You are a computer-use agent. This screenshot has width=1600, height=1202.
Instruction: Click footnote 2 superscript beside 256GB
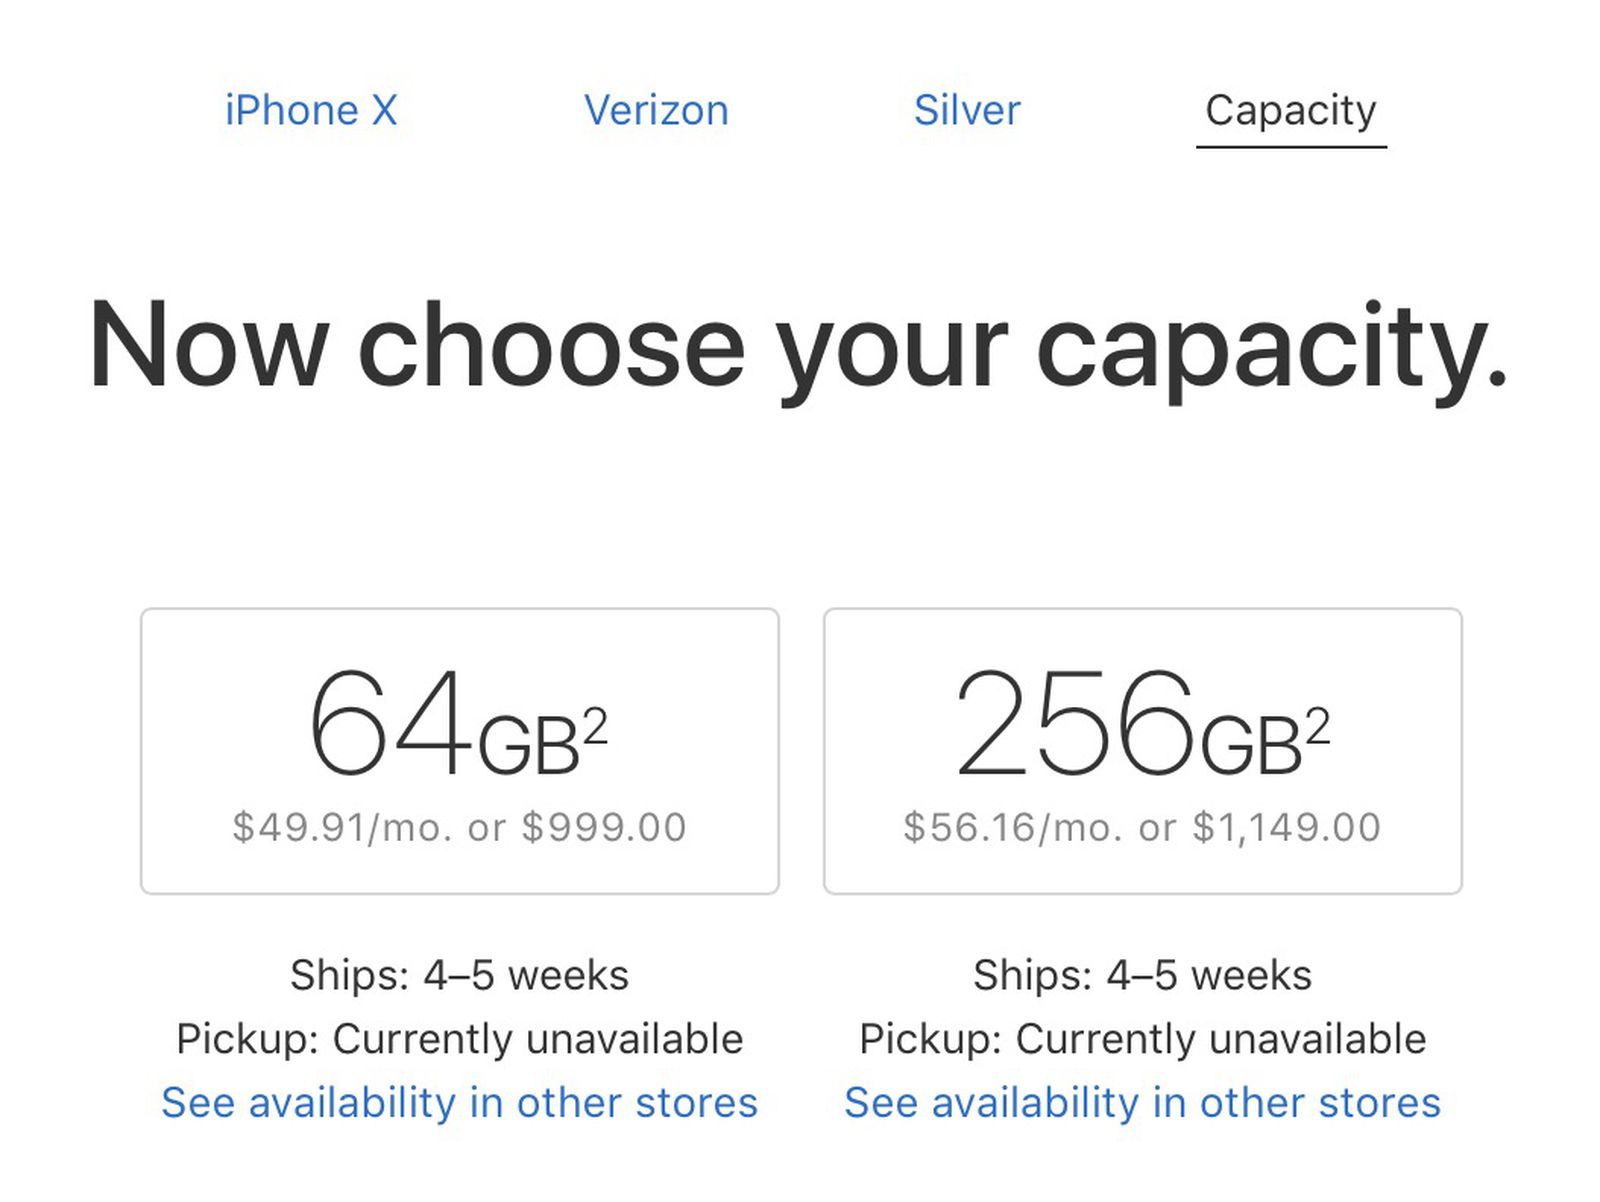[1318, 727]
